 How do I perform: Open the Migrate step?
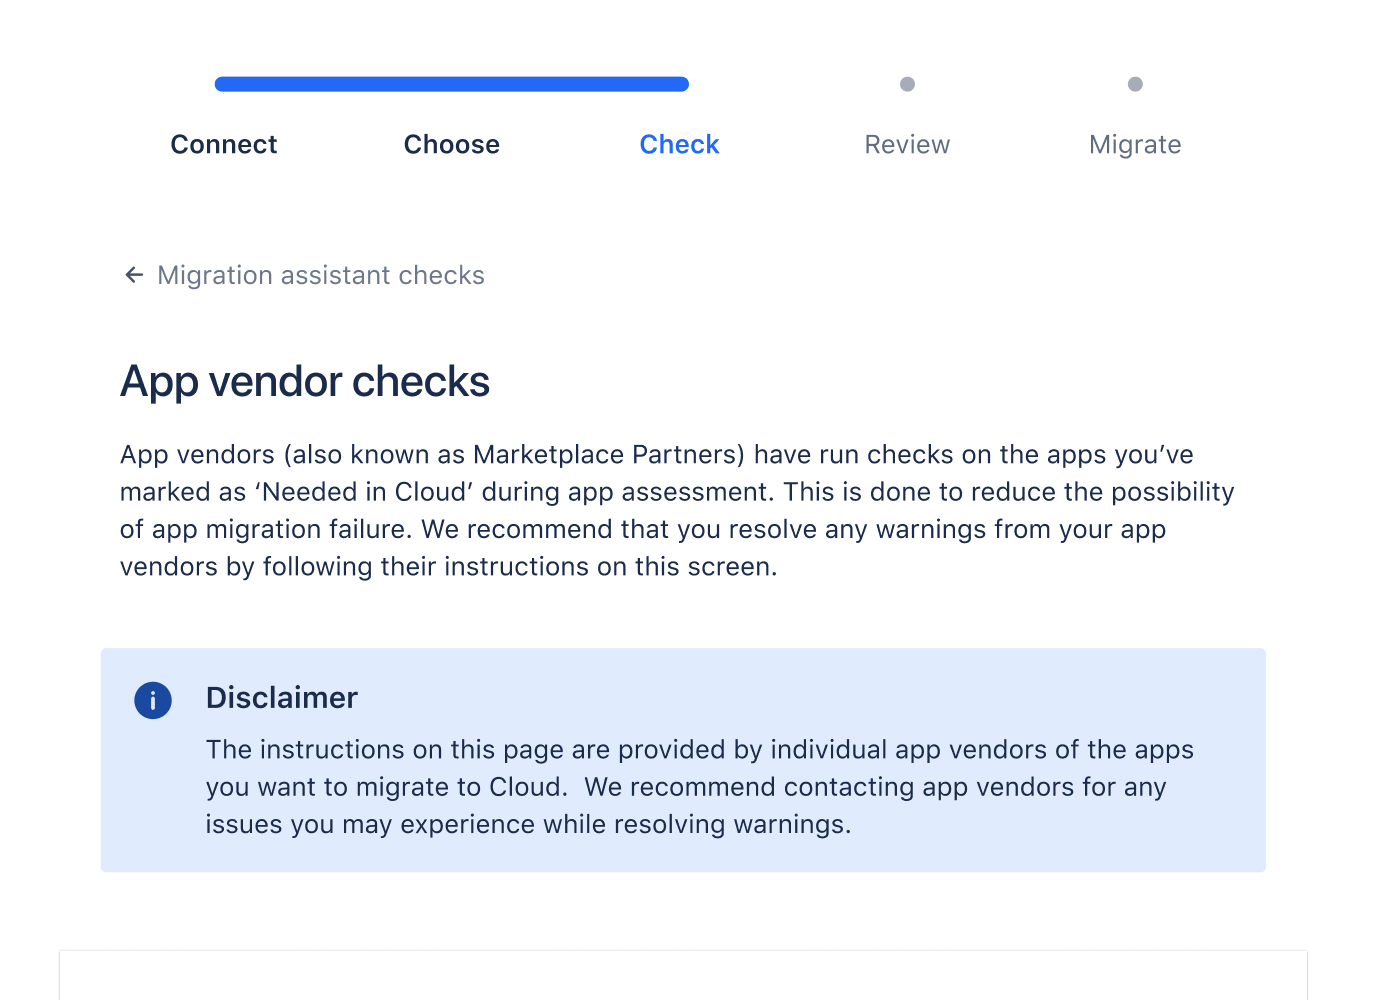tap(1135, 144)
